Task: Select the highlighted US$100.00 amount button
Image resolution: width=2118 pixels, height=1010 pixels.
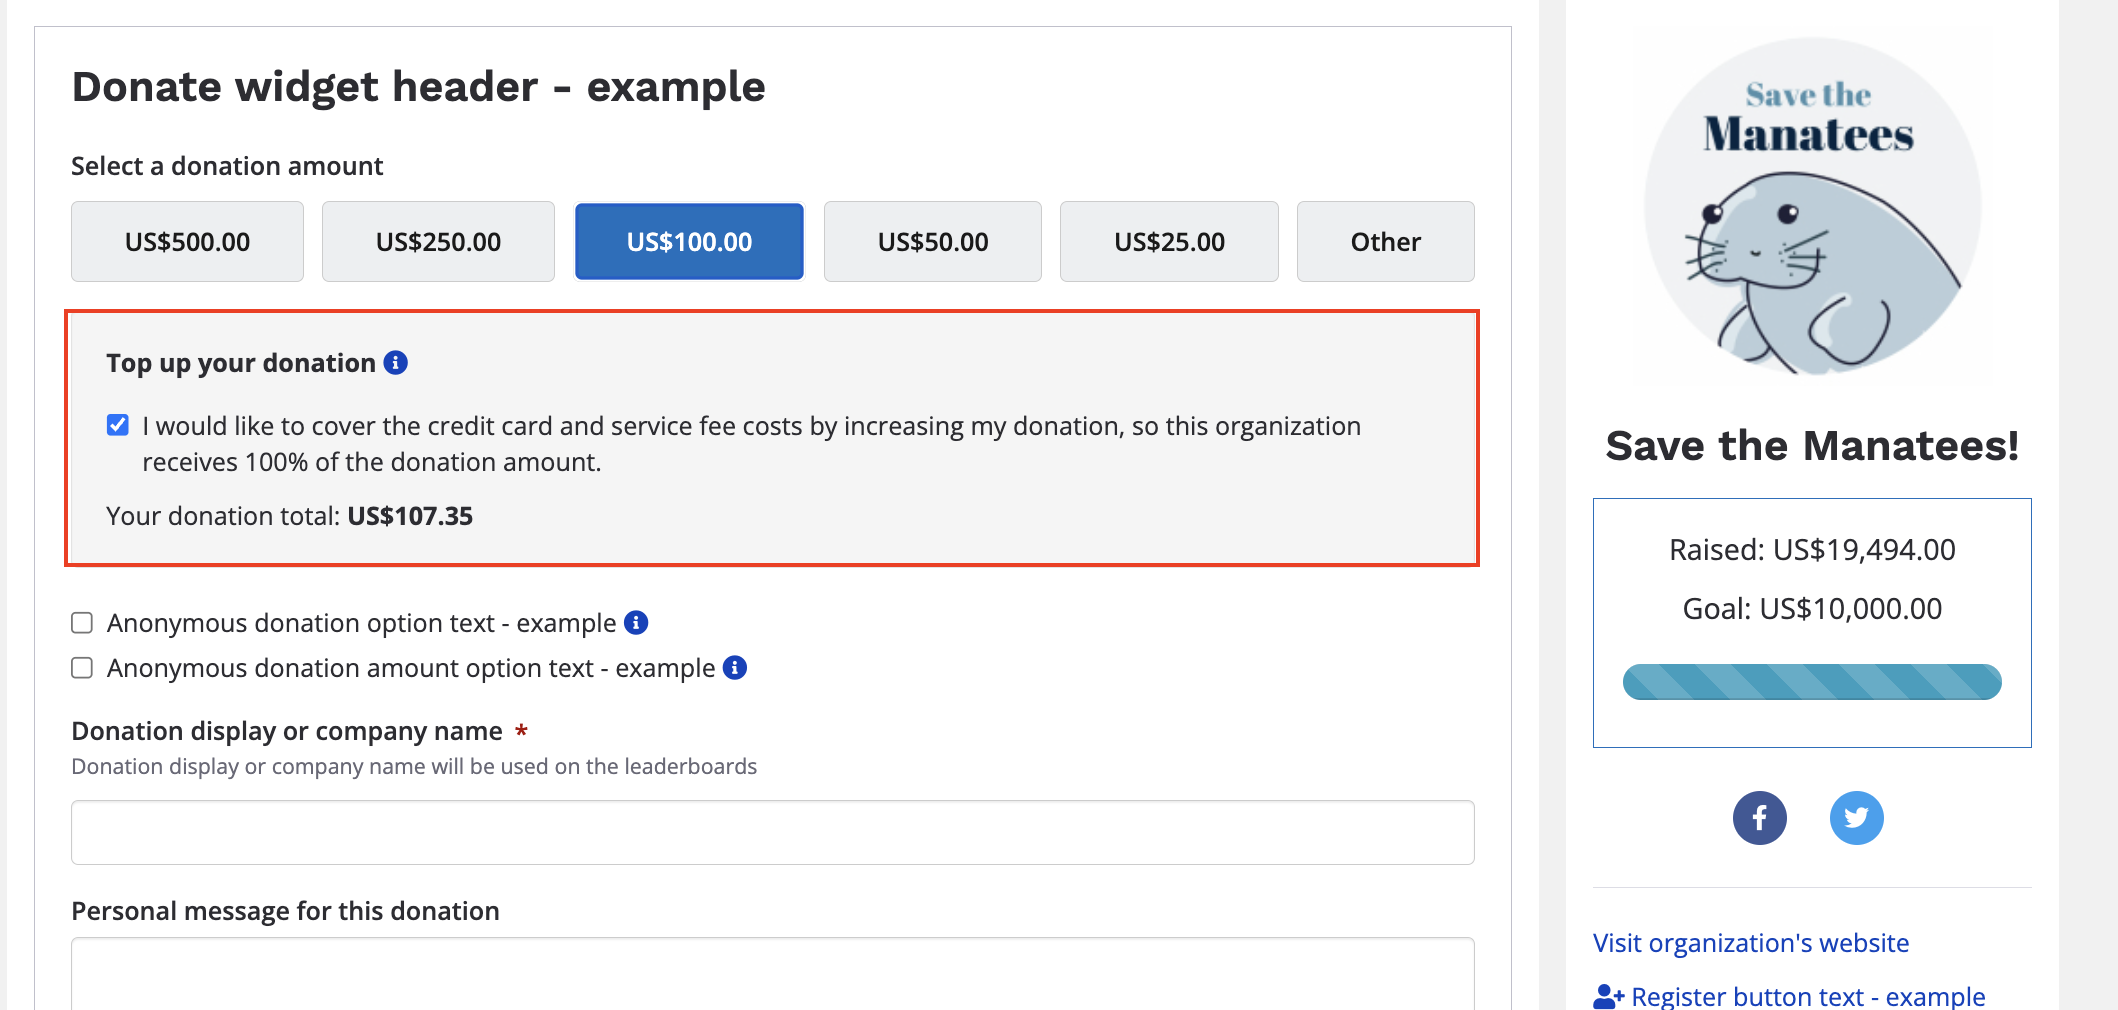Action: click(689, 242)
